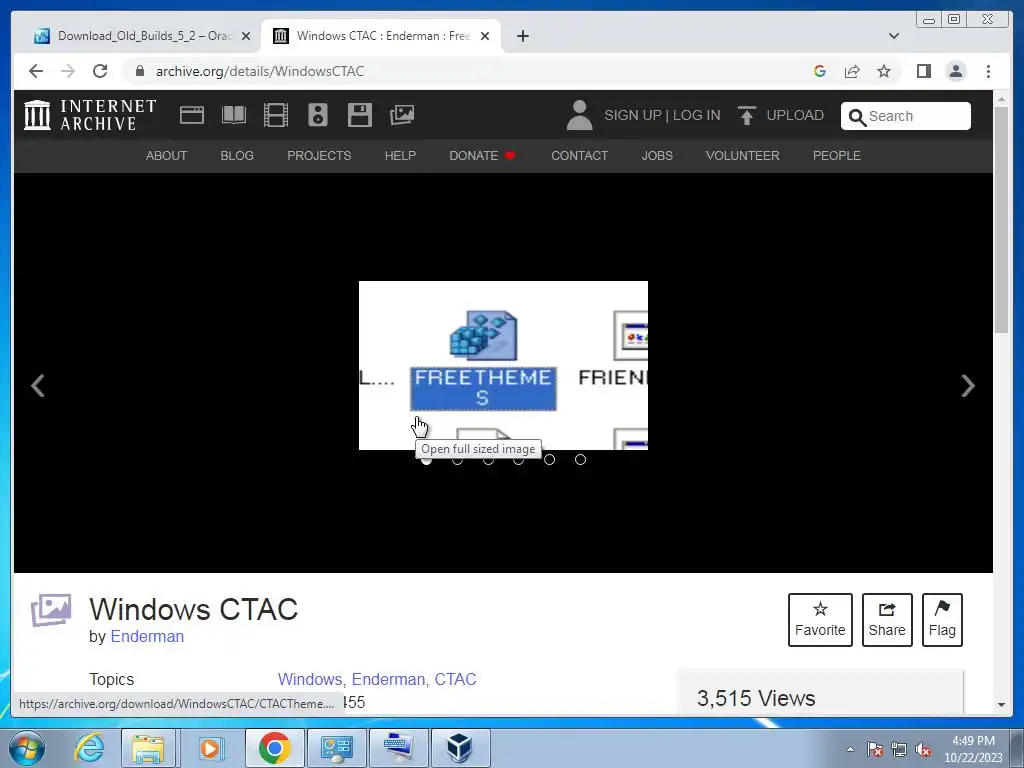The image size is (1024, 768).
Task: Close the Windows CTAC tab
Action: [485, 36]
